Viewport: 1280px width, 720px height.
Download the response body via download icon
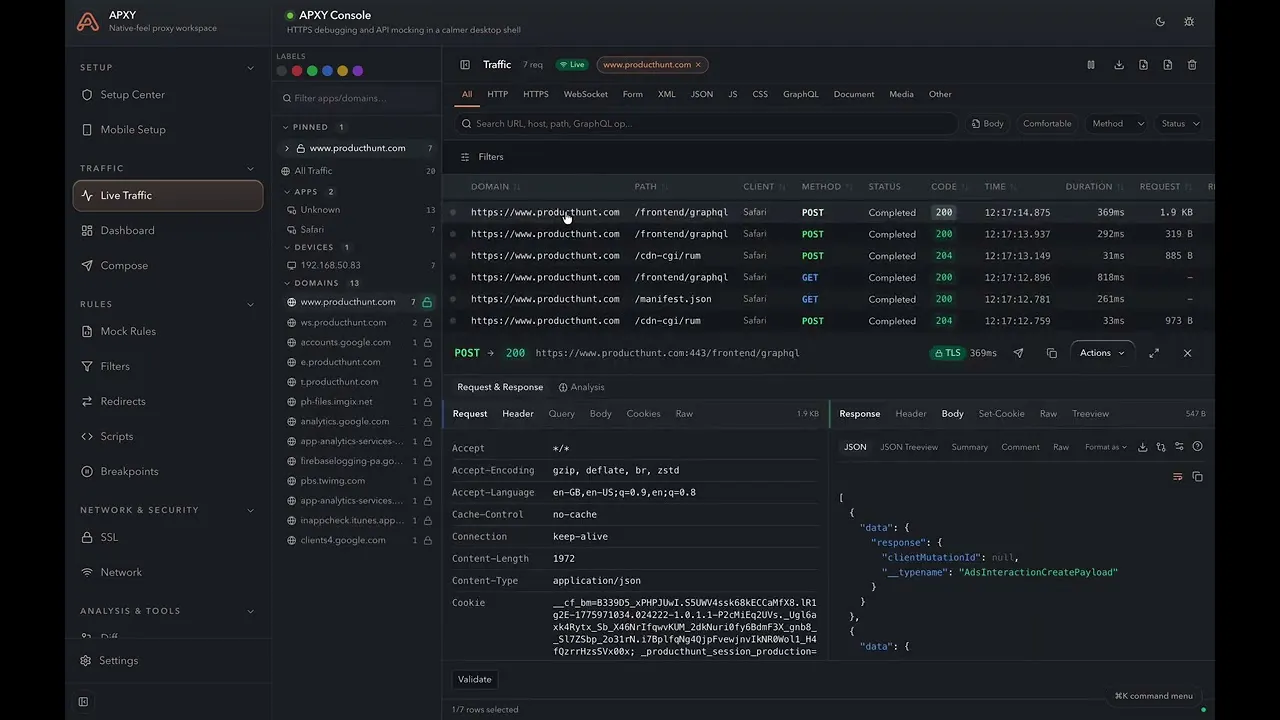coord(1143,447)
